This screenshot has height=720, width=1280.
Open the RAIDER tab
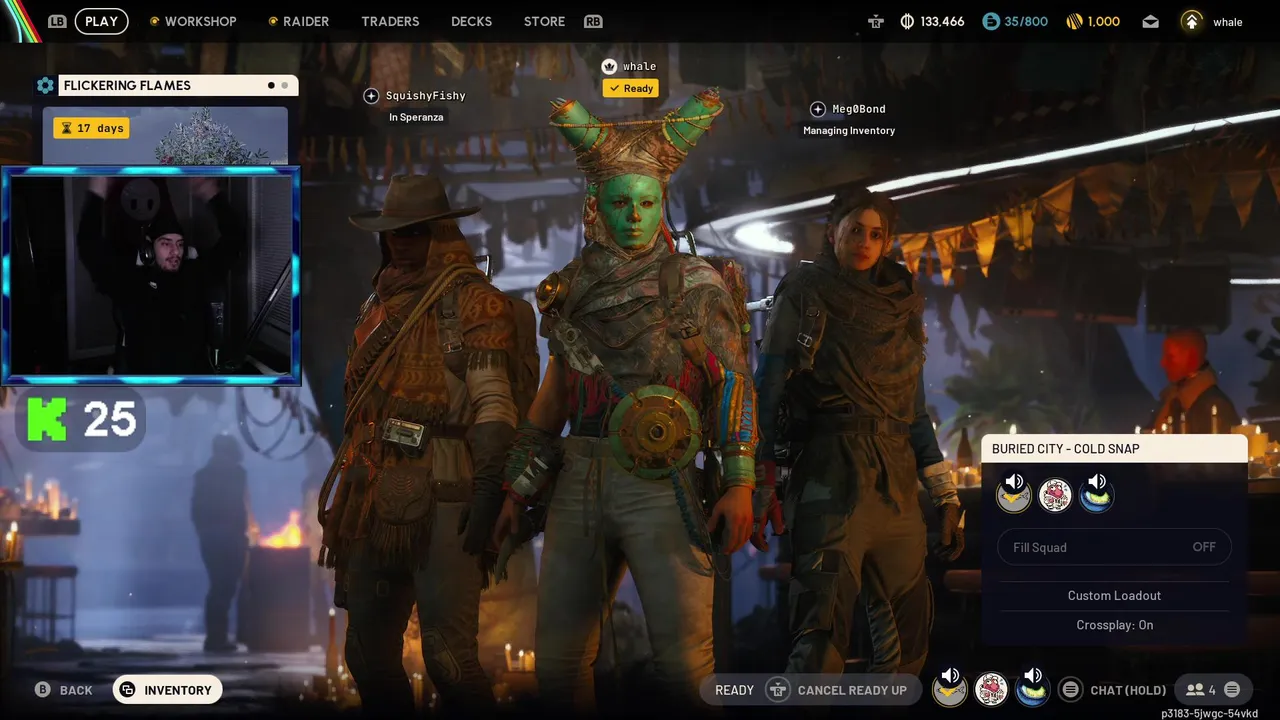(306, 21)
